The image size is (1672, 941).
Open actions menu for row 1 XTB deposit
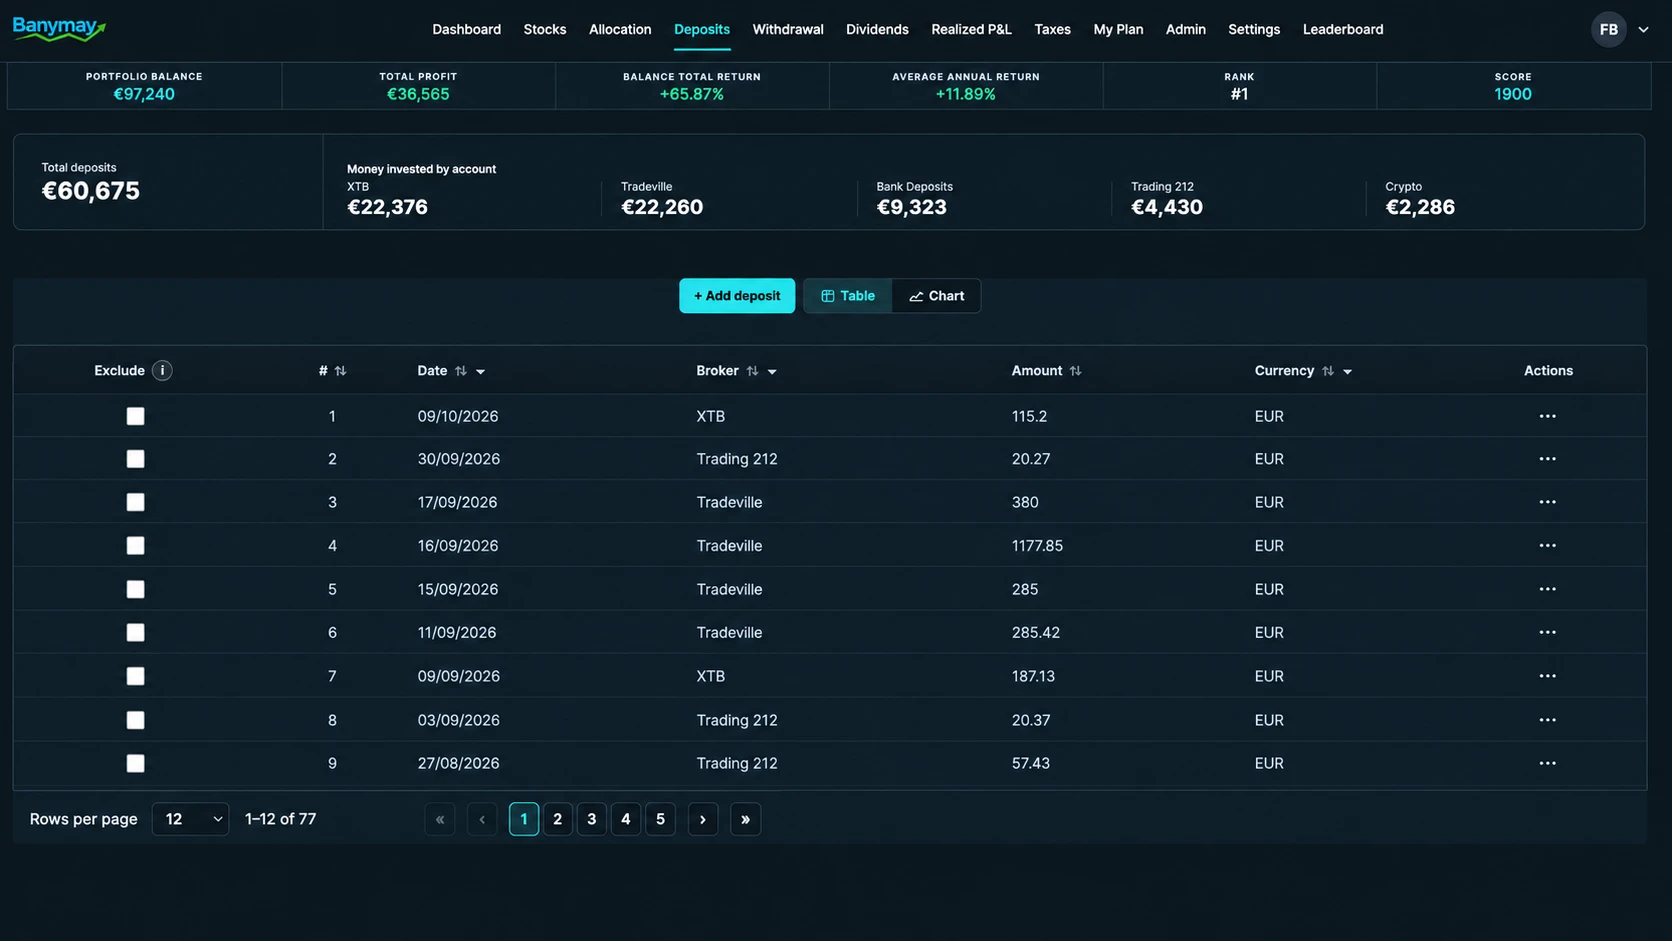pyautogui.click(x=1547, y=416)
